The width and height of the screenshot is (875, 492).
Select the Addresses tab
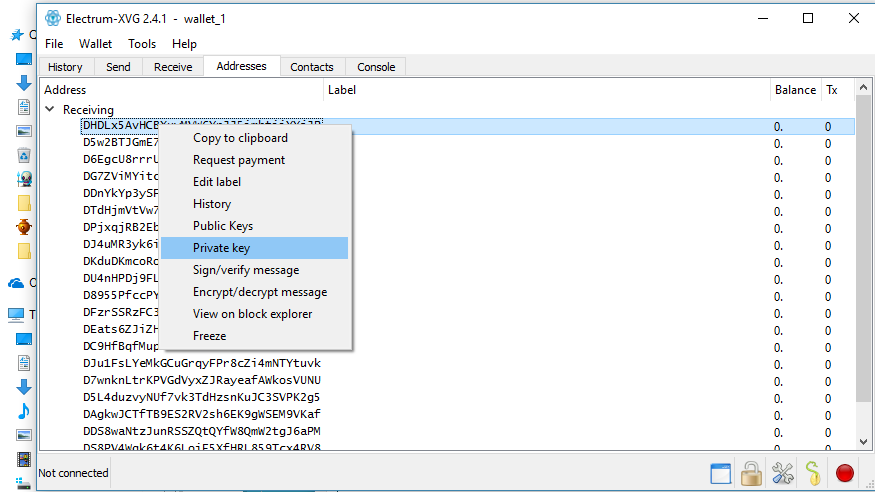(242, 66)
